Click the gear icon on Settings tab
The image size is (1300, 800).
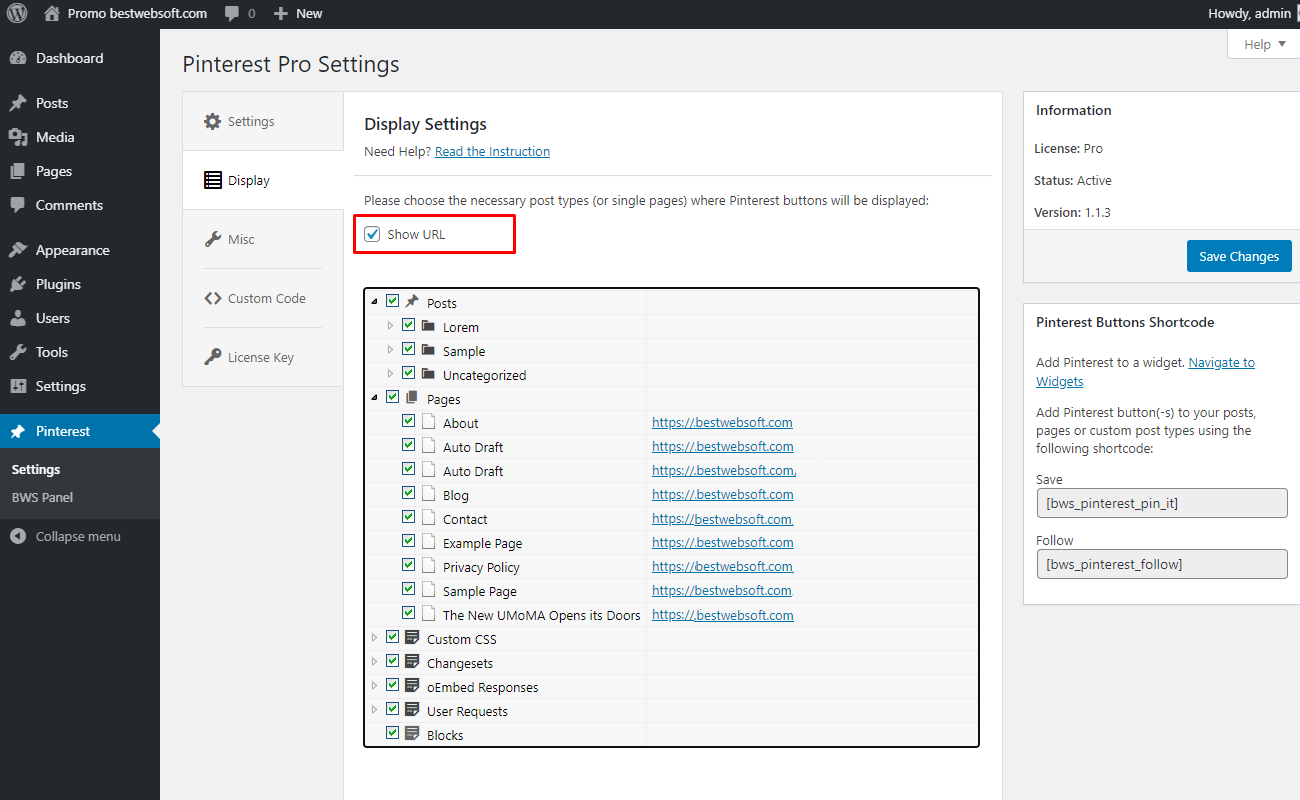pos(212,121)
